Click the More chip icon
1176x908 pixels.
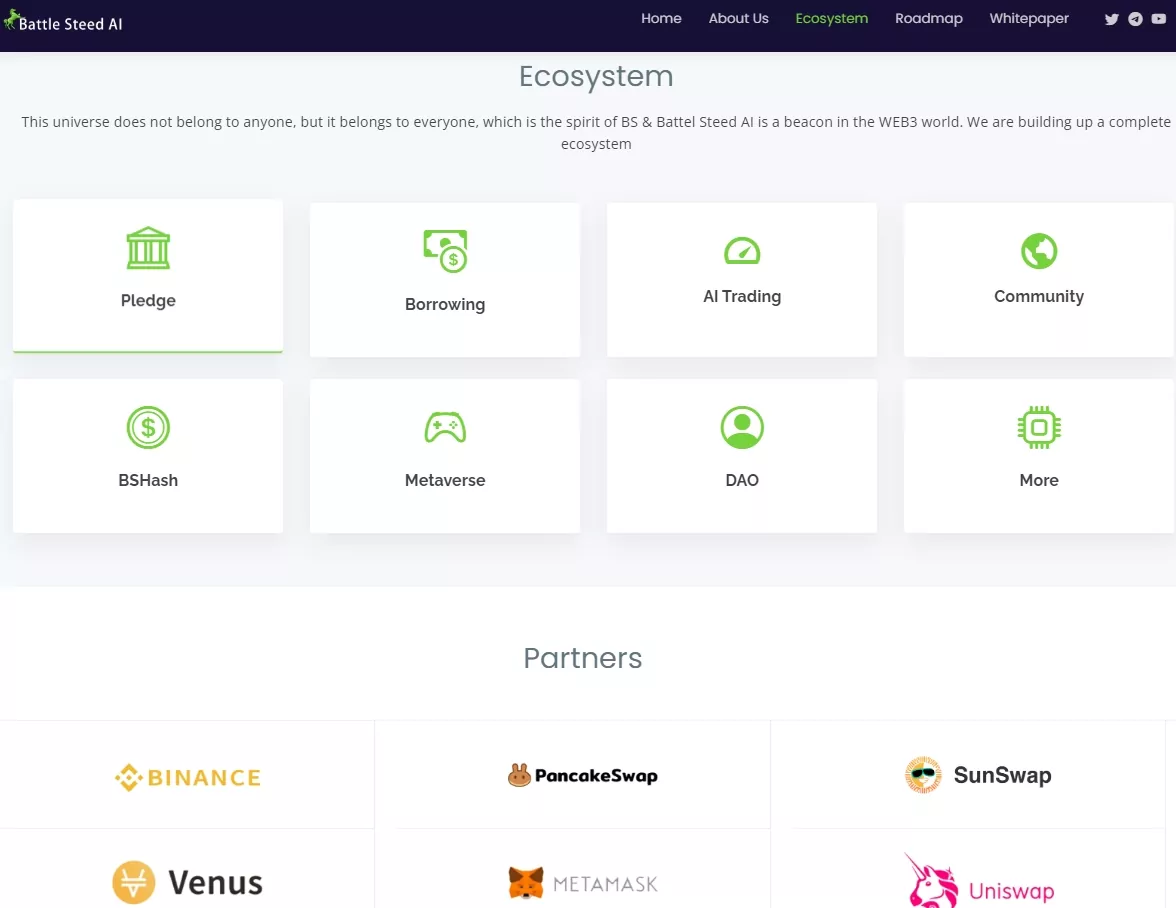point(1039,427)
